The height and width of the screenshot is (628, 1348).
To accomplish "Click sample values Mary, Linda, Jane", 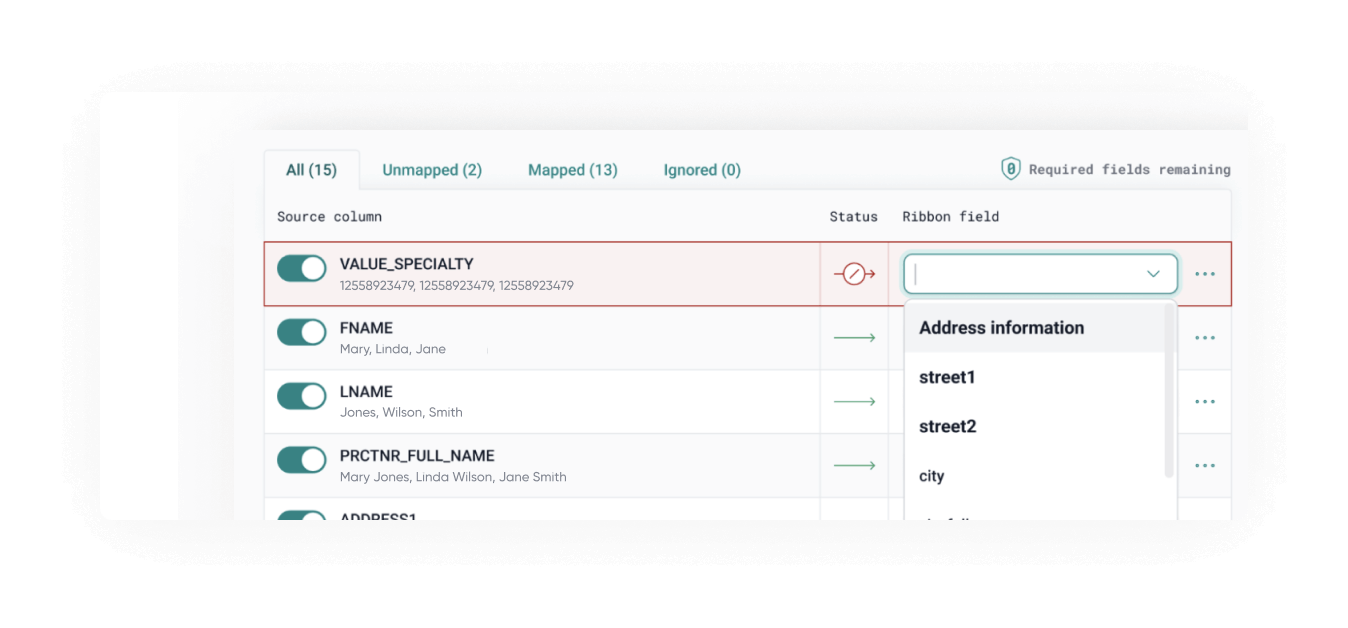I will [x=393, y=350].
